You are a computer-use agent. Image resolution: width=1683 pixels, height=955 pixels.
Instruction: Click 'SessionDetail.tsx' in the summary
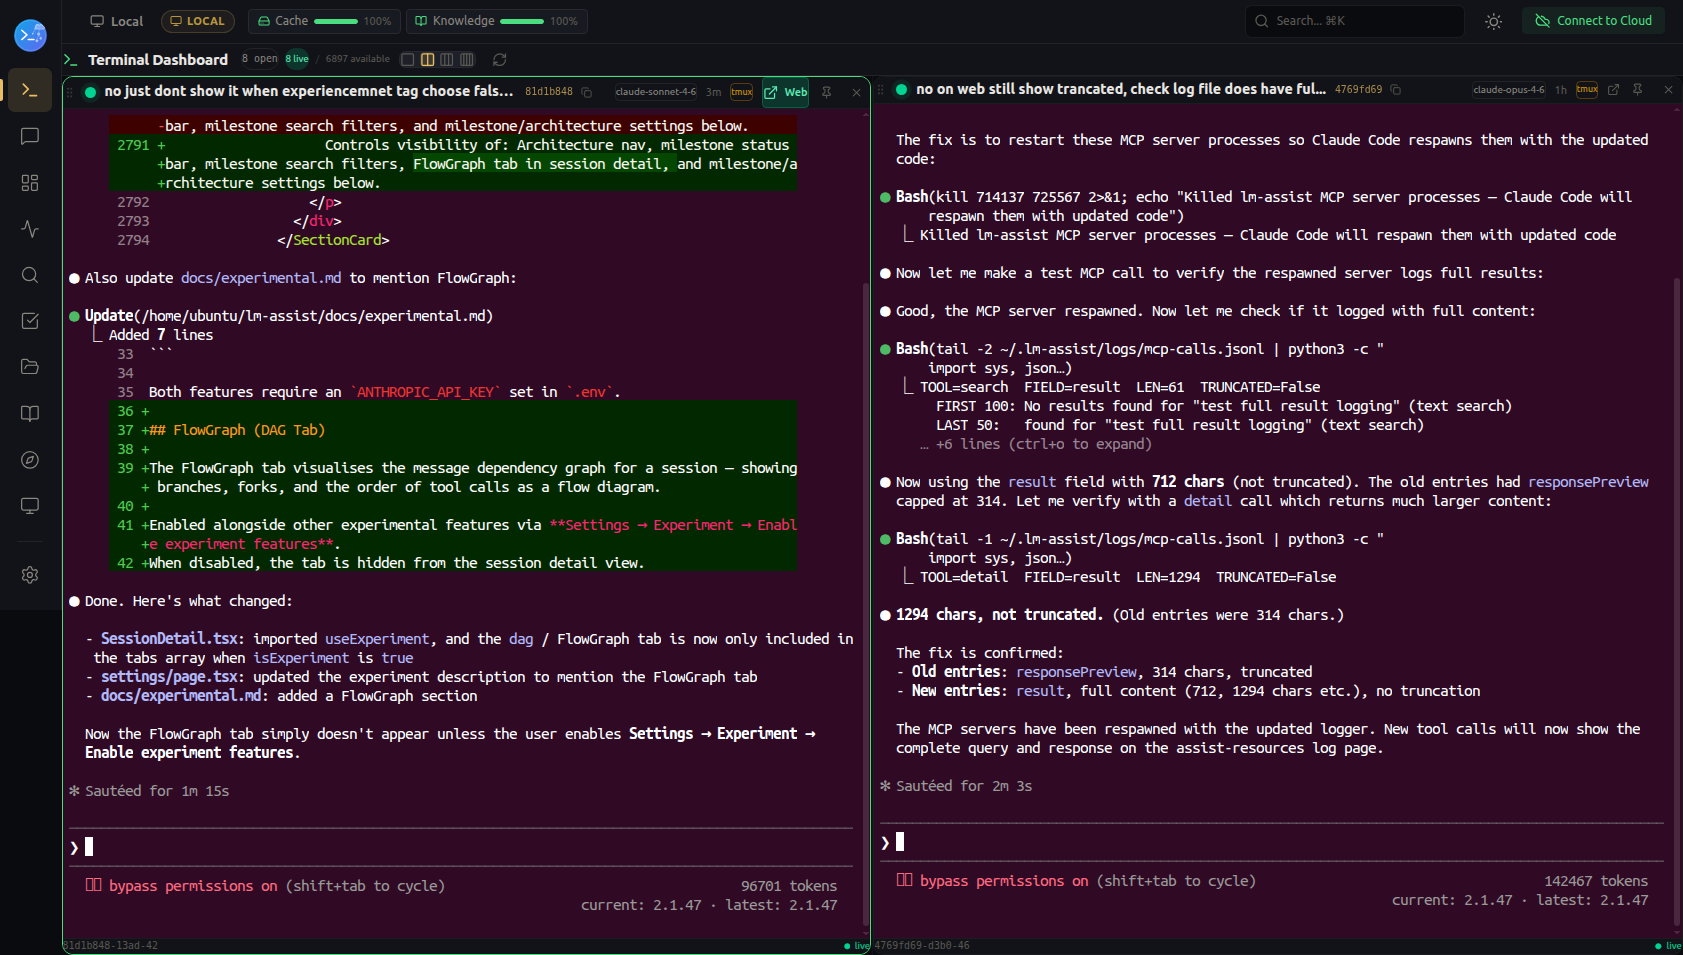tap(169, 639)
